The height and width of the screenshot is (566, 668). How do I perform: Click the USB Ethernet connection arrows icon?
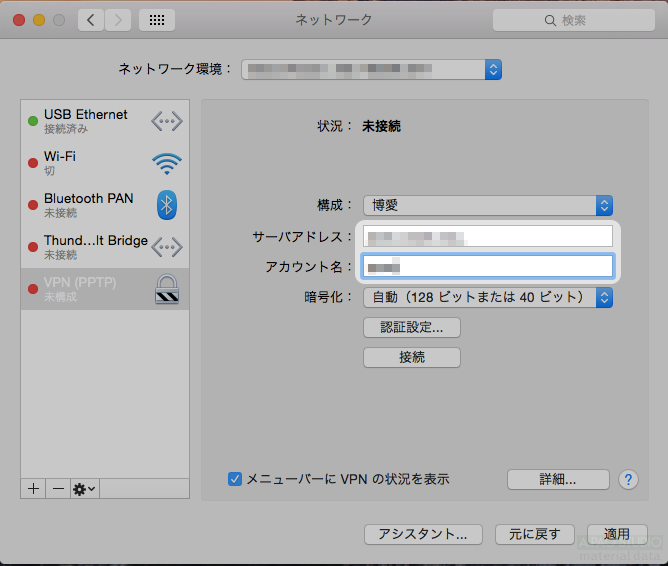(x=167, y=121)
